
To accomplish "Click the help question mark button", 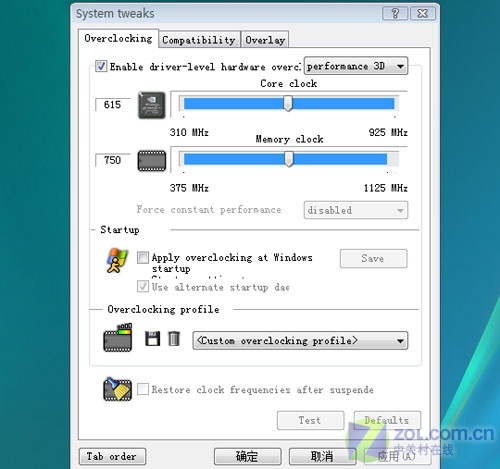I will (x=395, y=14).
